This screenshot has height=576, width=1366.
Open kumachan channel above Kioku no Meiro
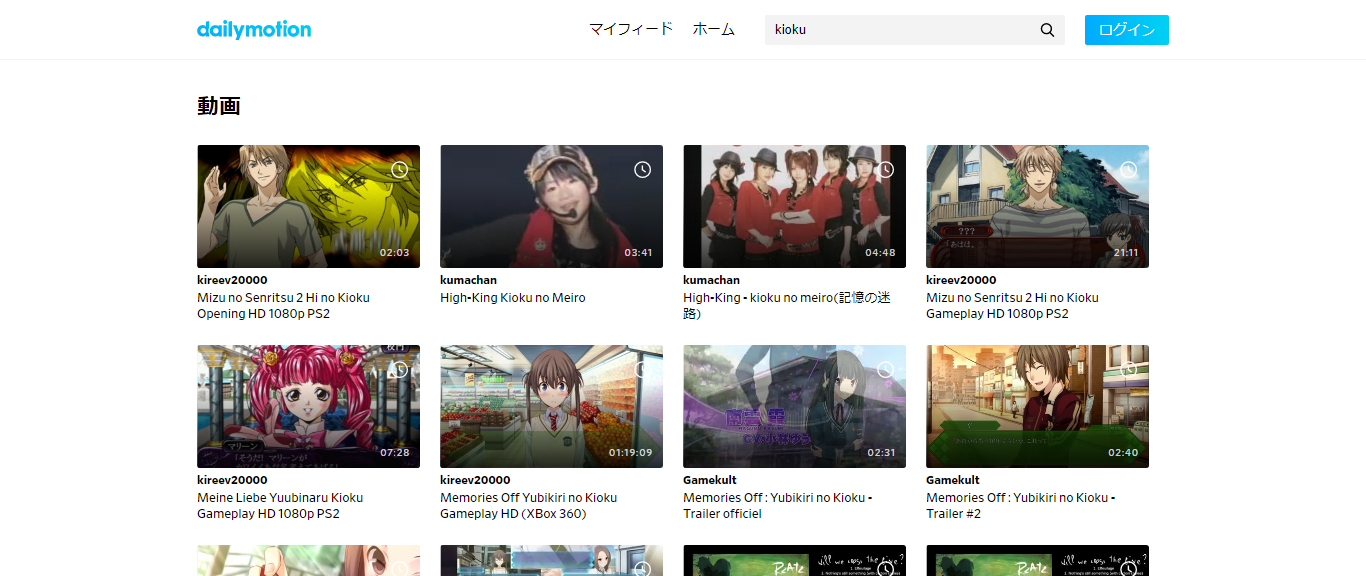[x=468, y=280]
